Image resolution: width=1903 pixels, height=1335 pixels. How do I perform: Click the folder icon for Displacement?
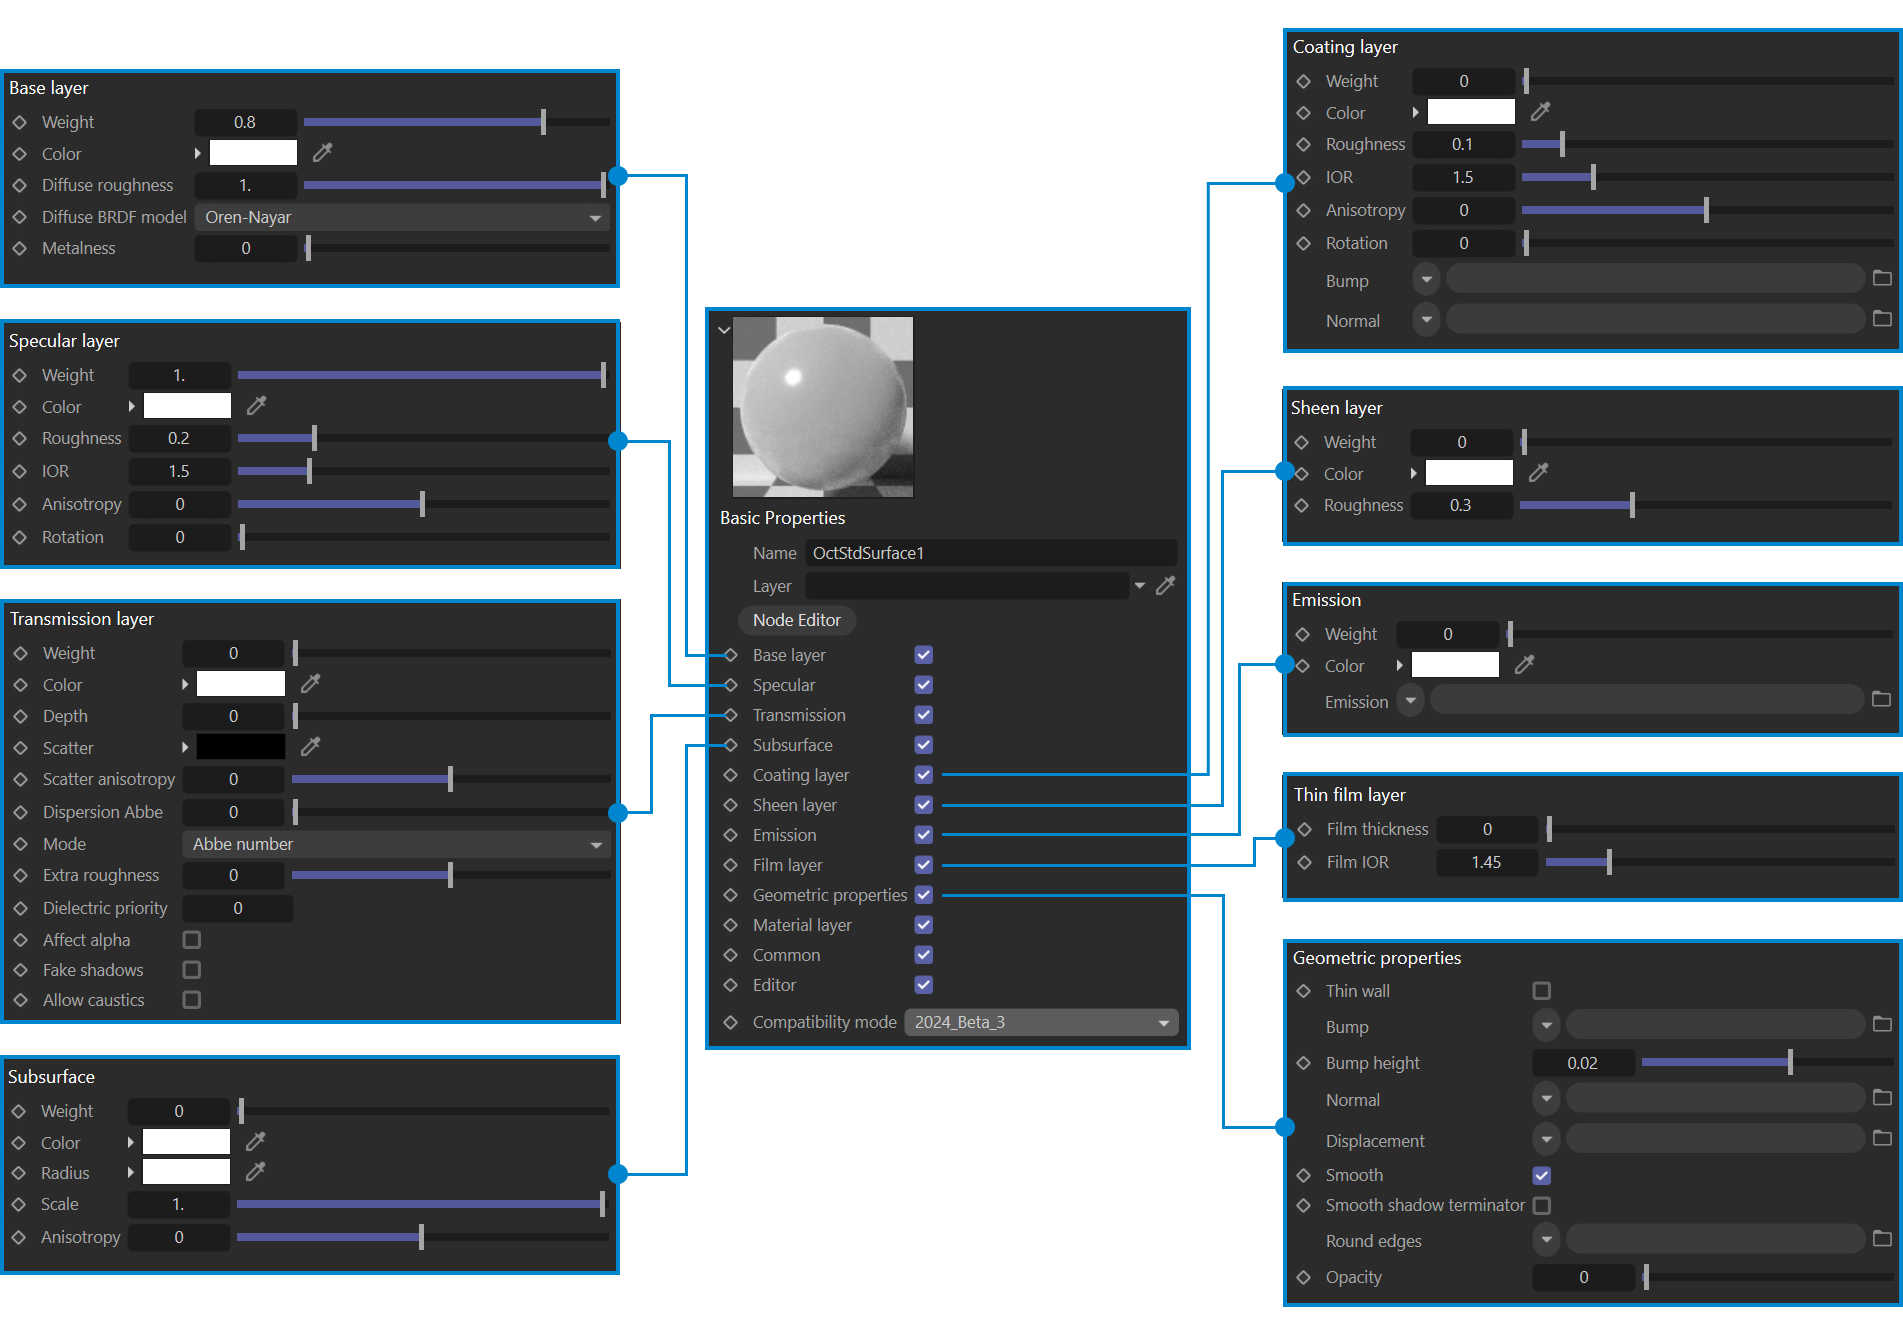tap(1881, 1139)
